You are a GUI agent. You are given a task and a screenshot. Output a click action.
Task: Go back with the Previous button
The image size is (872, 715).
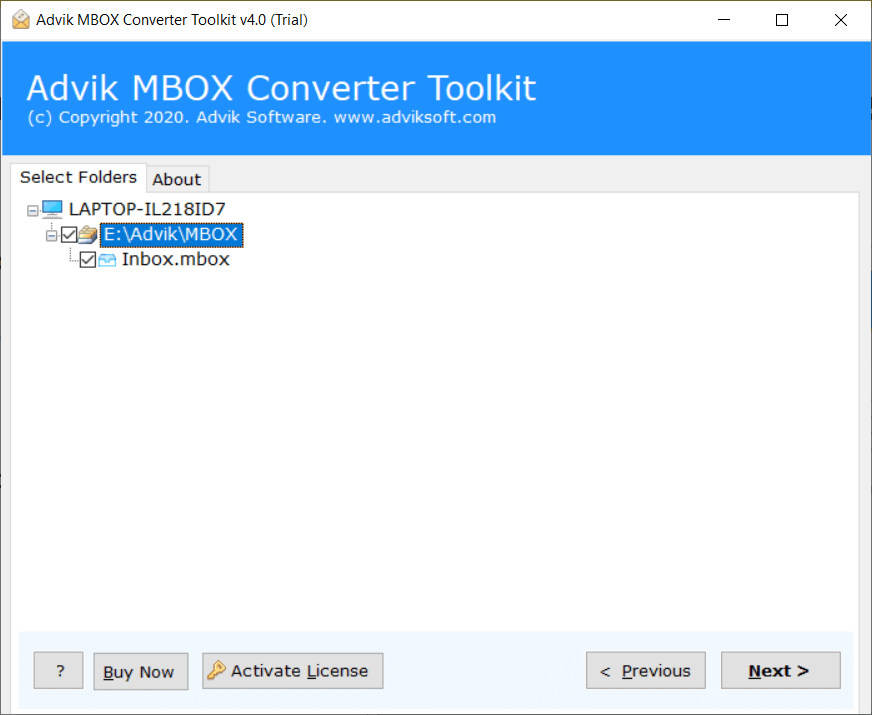646,671
